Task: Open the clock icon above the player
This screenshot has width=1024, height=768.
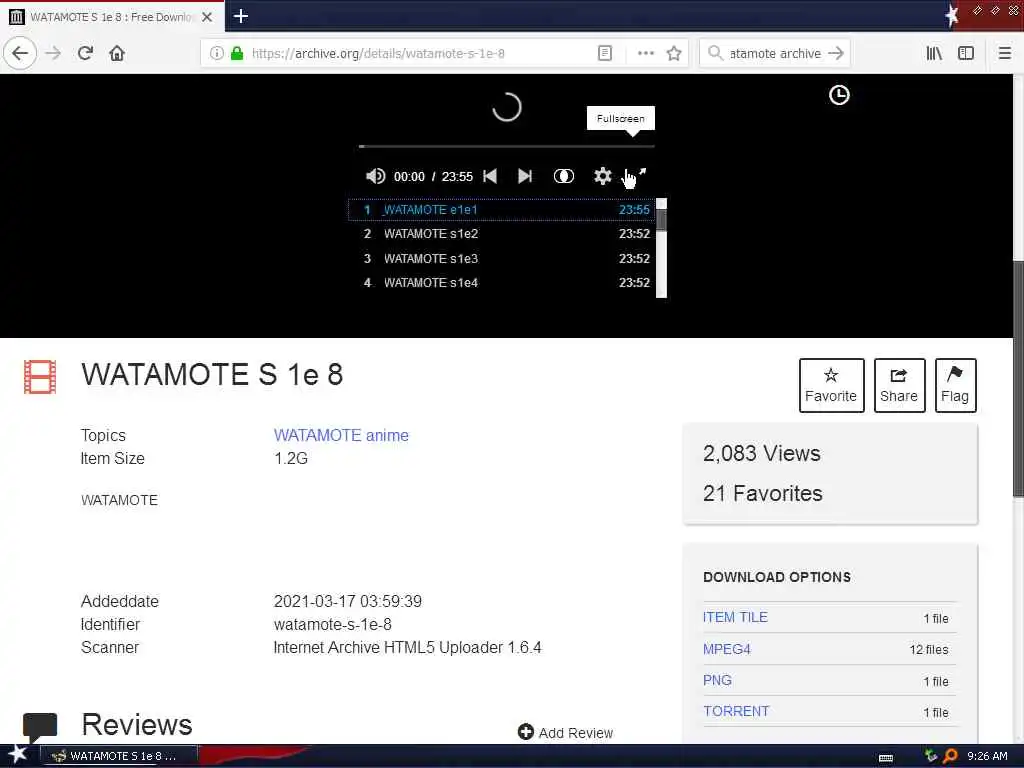Action: [x=839, y=95]
